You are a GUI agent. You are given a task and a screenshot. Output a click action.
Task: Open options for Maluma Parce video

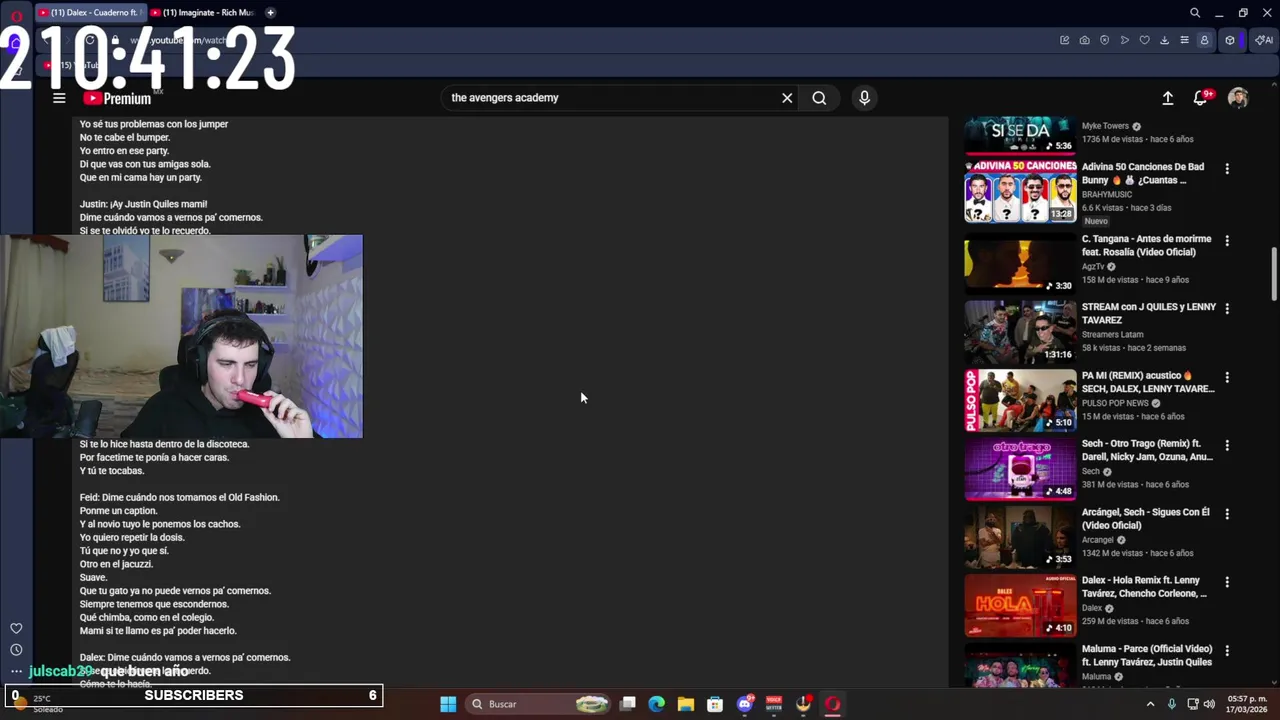1227,651
